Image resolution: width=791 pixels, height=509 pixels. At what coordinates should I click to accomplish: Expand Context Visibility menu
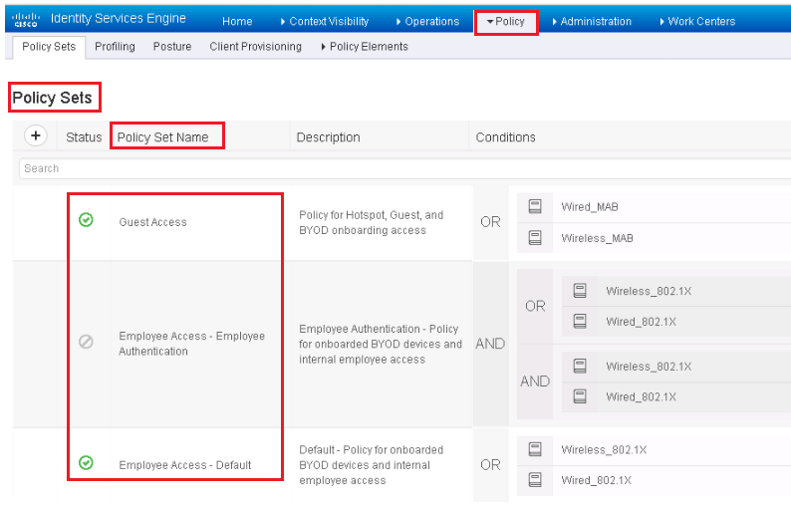(x=324, y=21)
